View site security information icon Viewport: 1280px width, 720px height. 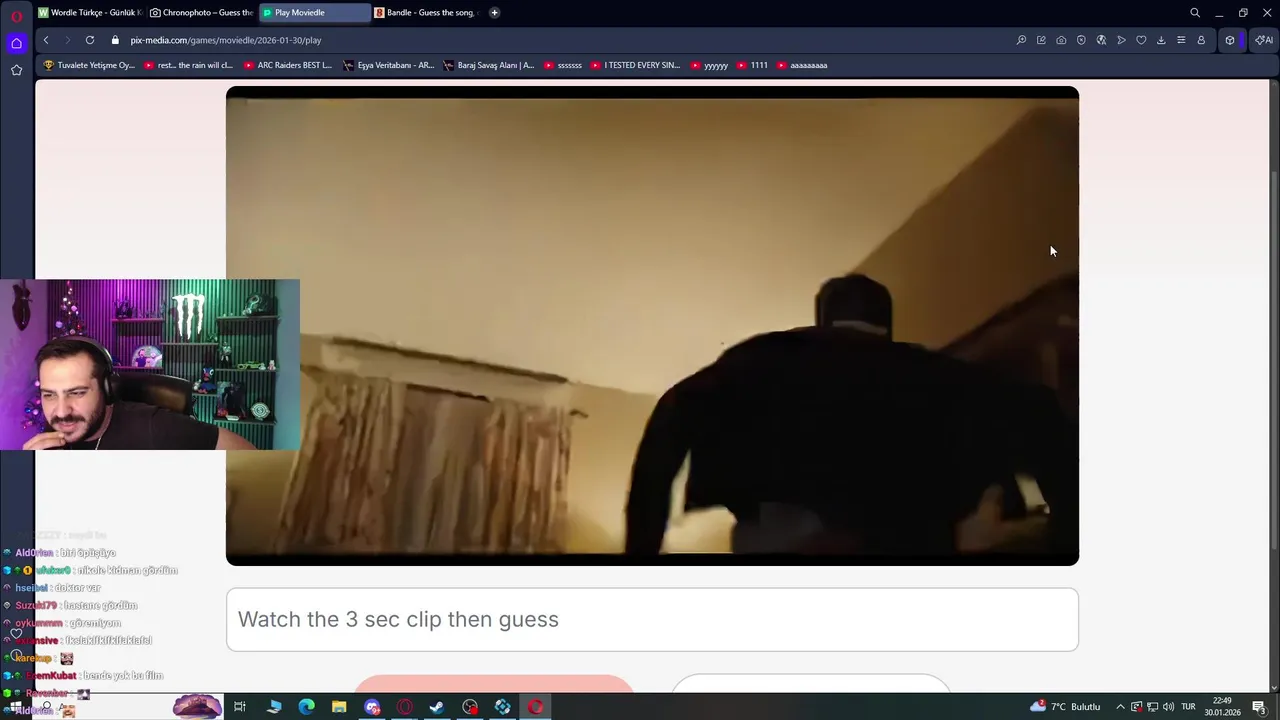click(115, 40)
